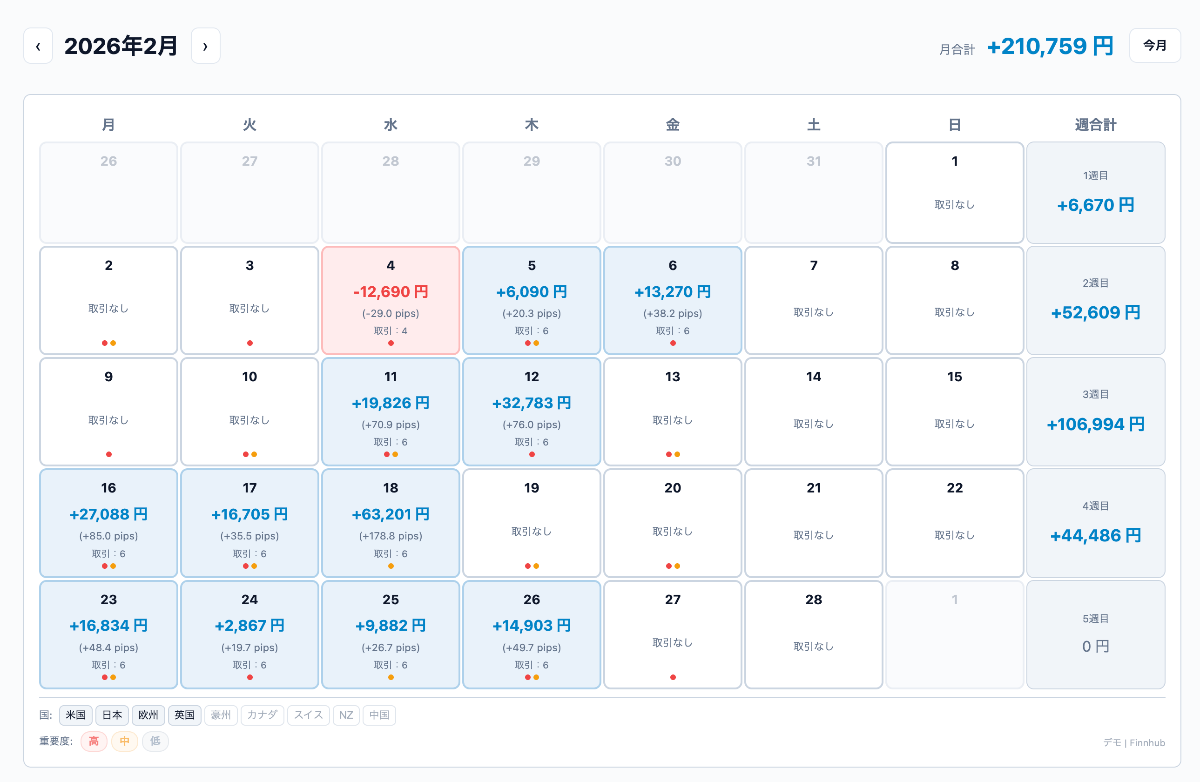Toggle the 米国 country filter
1200x782 pixels.
pos(76,715)
